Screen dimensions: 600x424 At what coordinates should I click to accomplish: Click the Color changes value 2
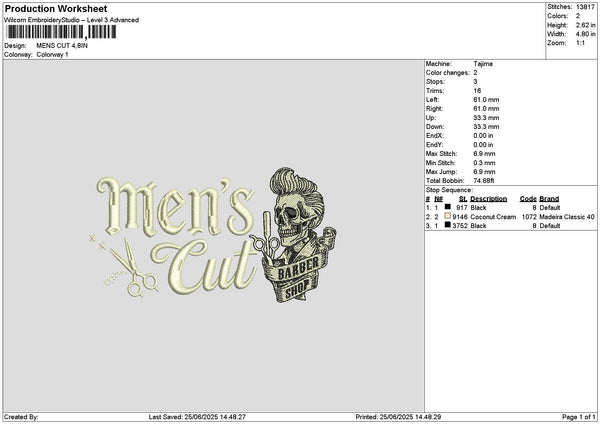pos(475,73)
